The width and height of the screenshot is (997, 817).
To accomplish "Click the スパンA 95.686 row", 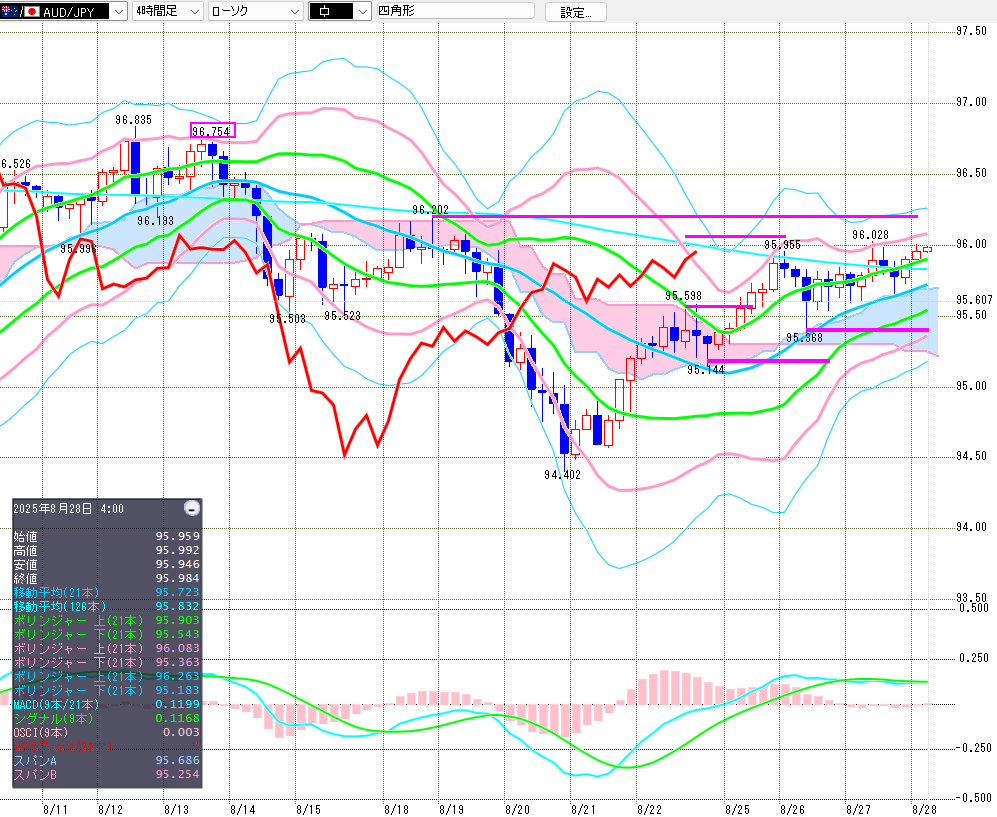I will click(107, 760).
